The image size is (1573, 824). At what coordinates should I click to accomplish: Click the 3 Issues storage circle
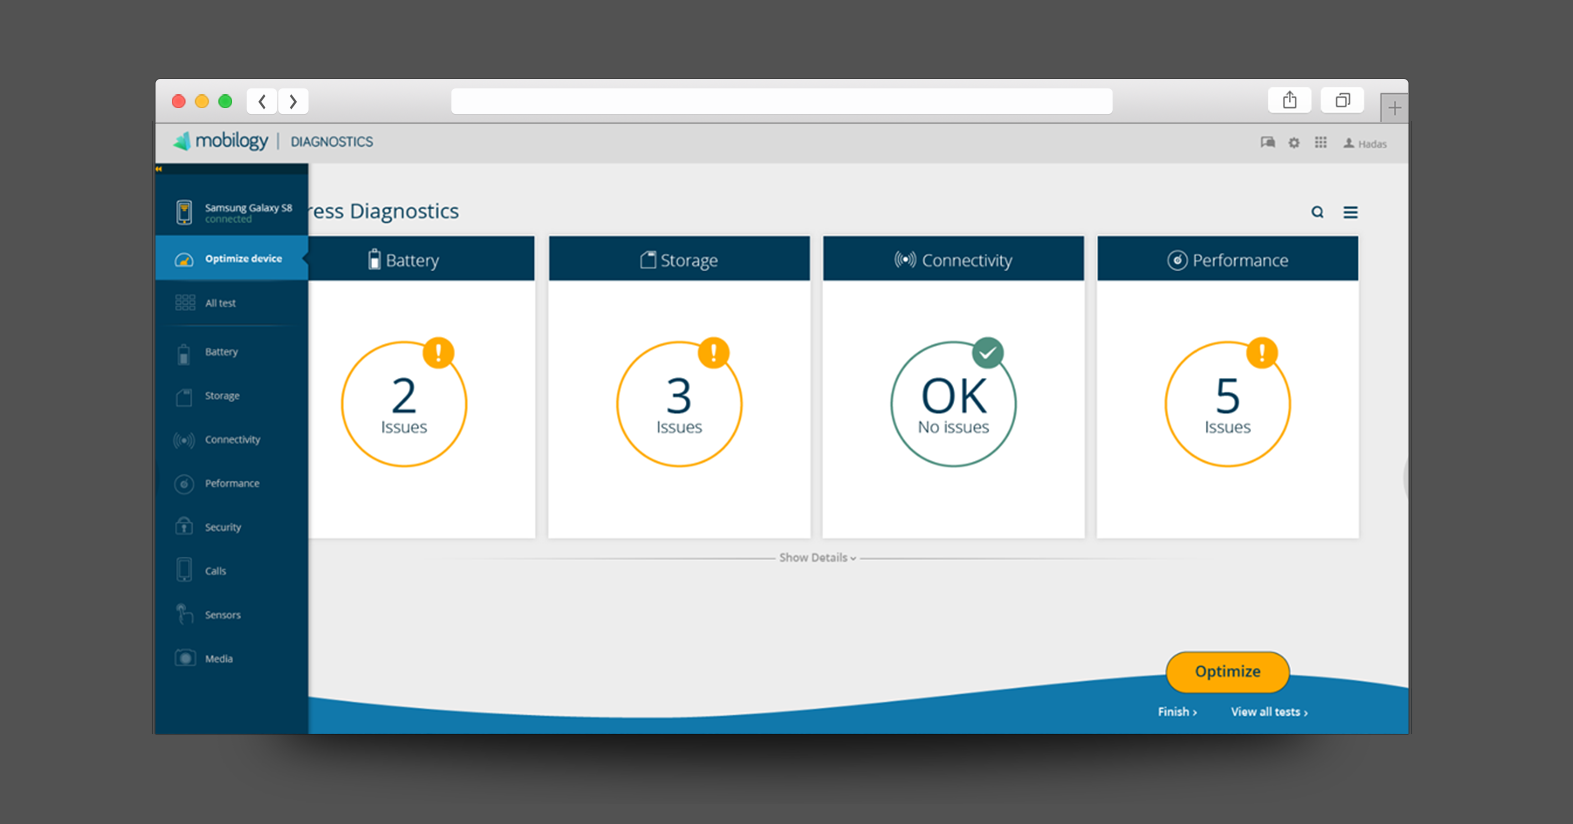pyautogui.click(x=679, y=404)
